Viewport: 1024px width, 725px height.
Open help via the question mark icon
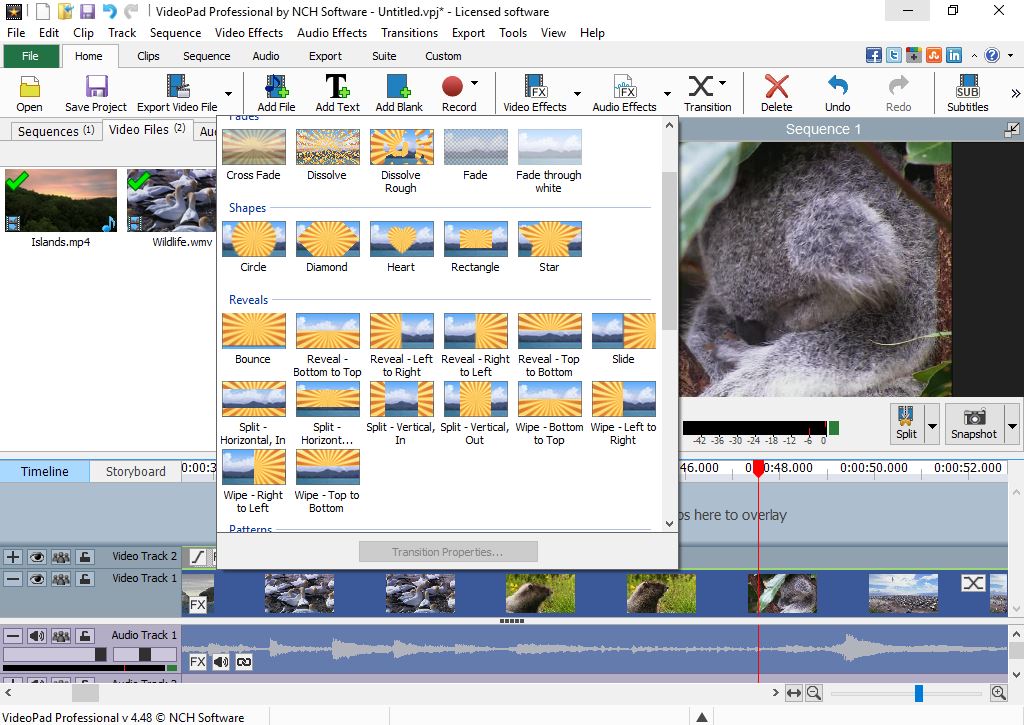(992, 56)
